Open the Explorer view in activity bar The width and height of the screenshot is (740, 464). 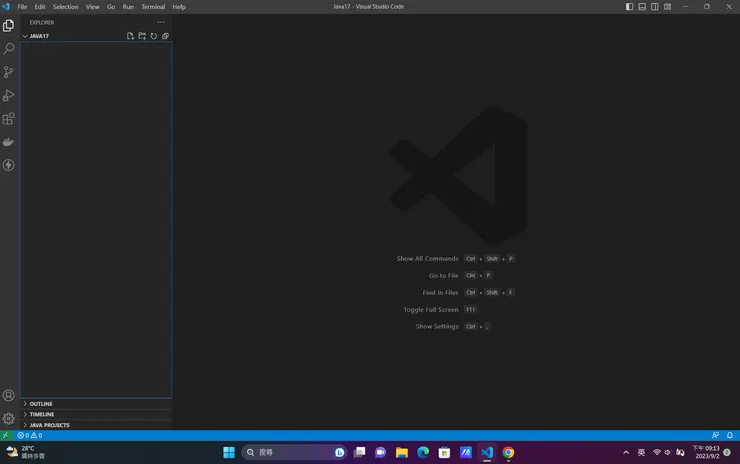pyautogui.click(x=8, y=25)
